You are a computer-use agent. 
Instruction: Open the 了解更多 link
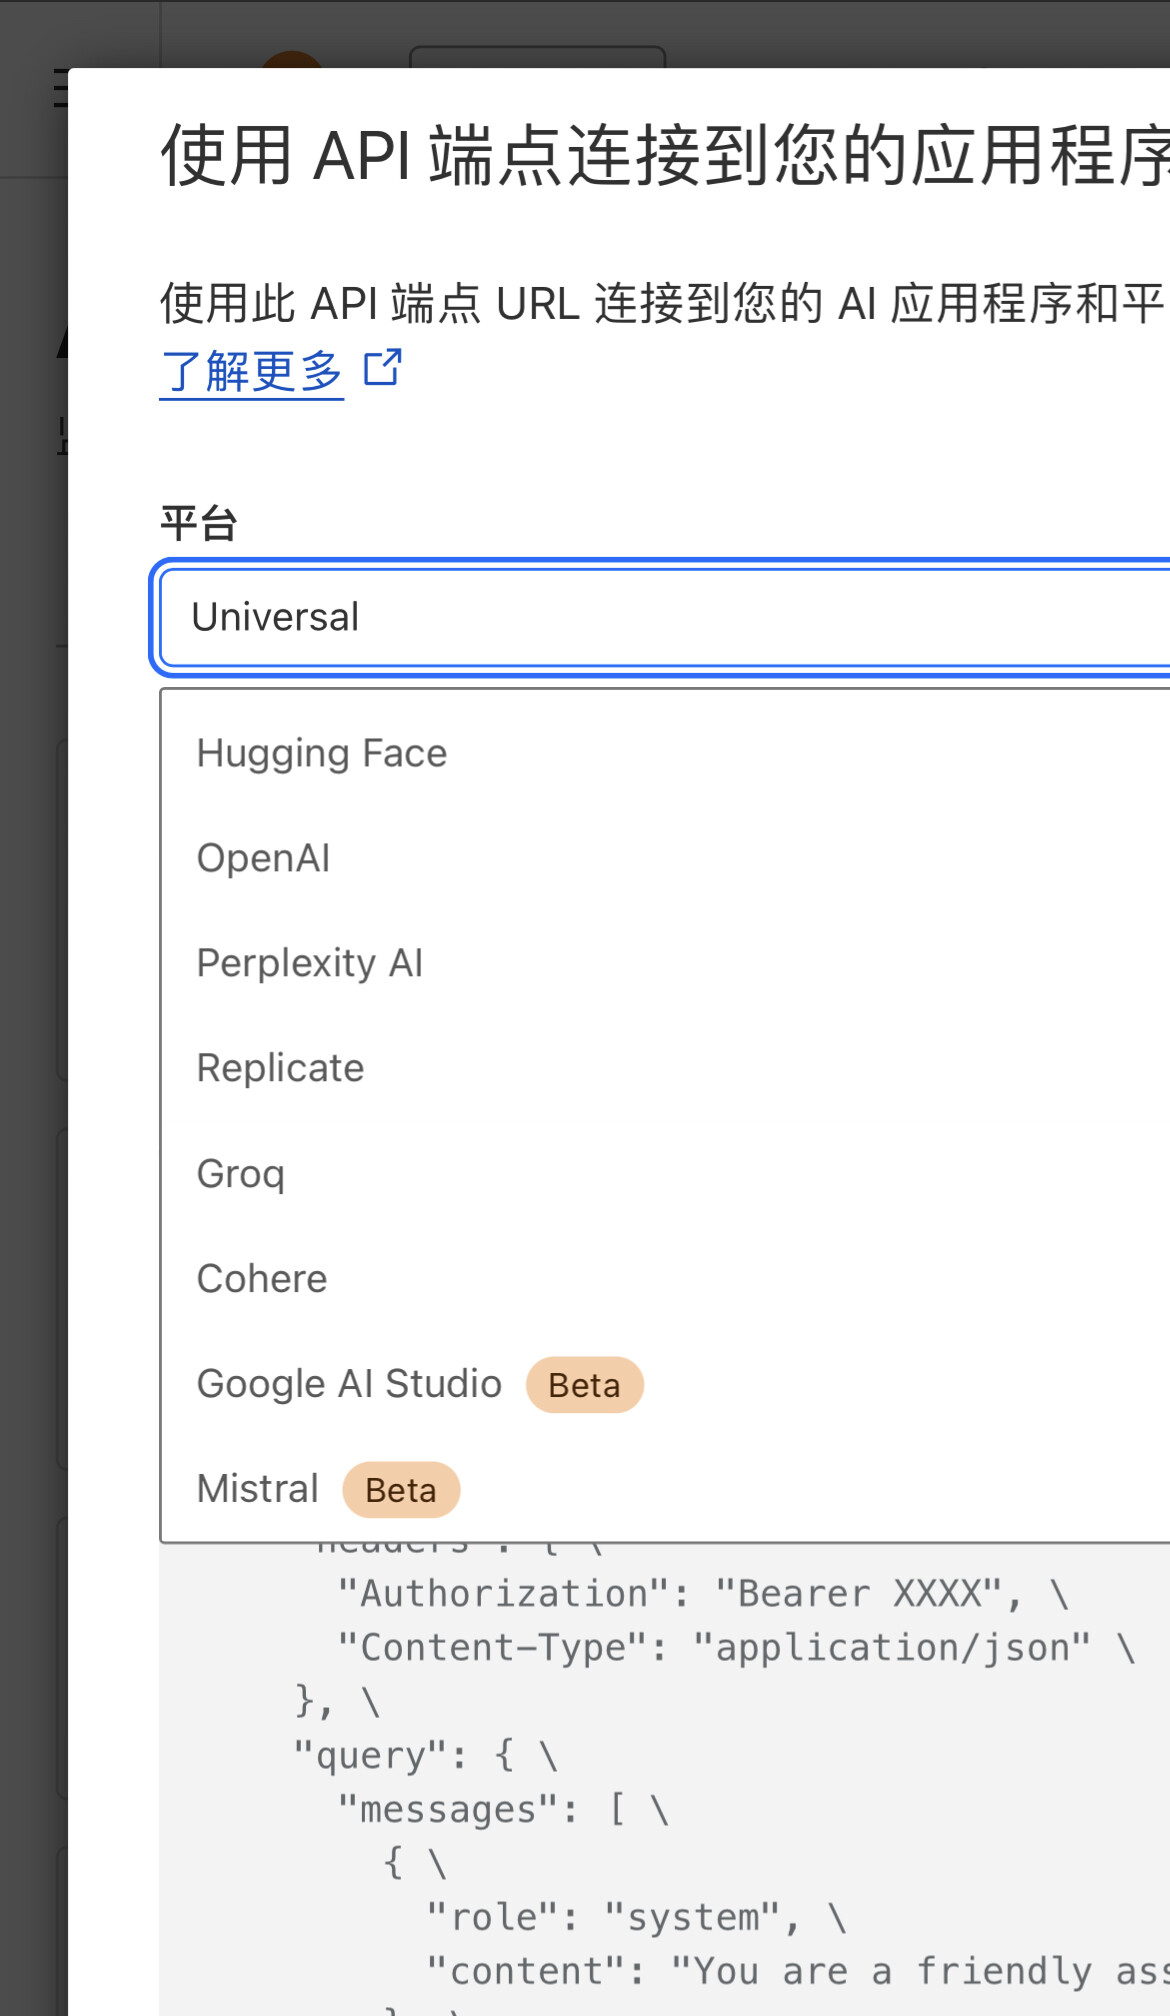tap(251, 371)
